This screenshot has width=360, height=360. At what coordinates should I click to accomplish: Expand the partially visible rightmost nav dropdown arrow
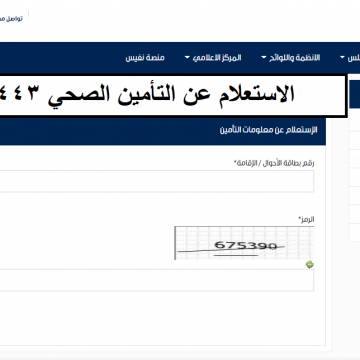click(342, 58)
